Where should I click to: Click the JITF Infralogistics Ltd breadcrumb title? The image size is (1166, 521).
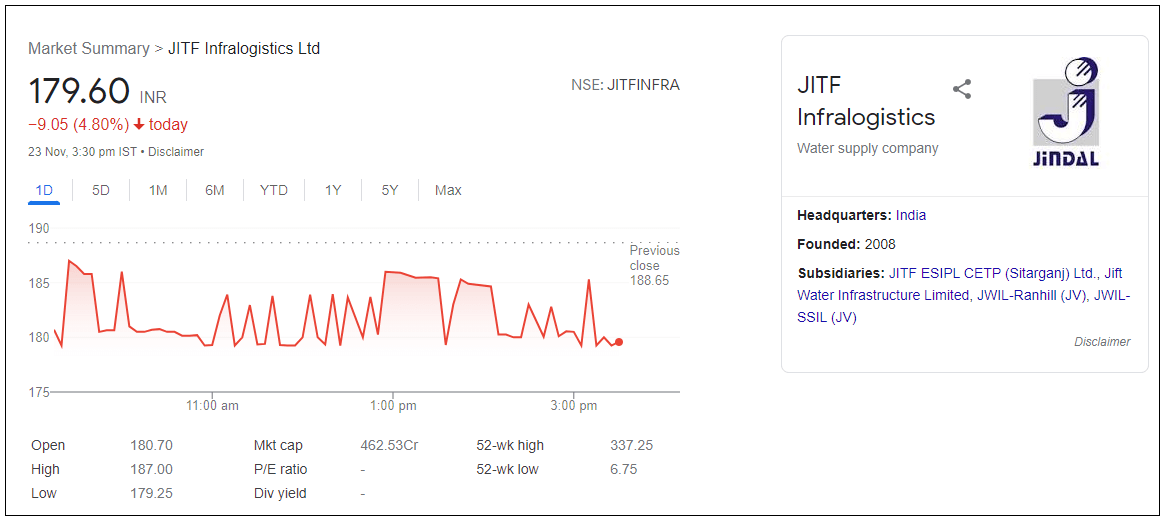[244, 49]
